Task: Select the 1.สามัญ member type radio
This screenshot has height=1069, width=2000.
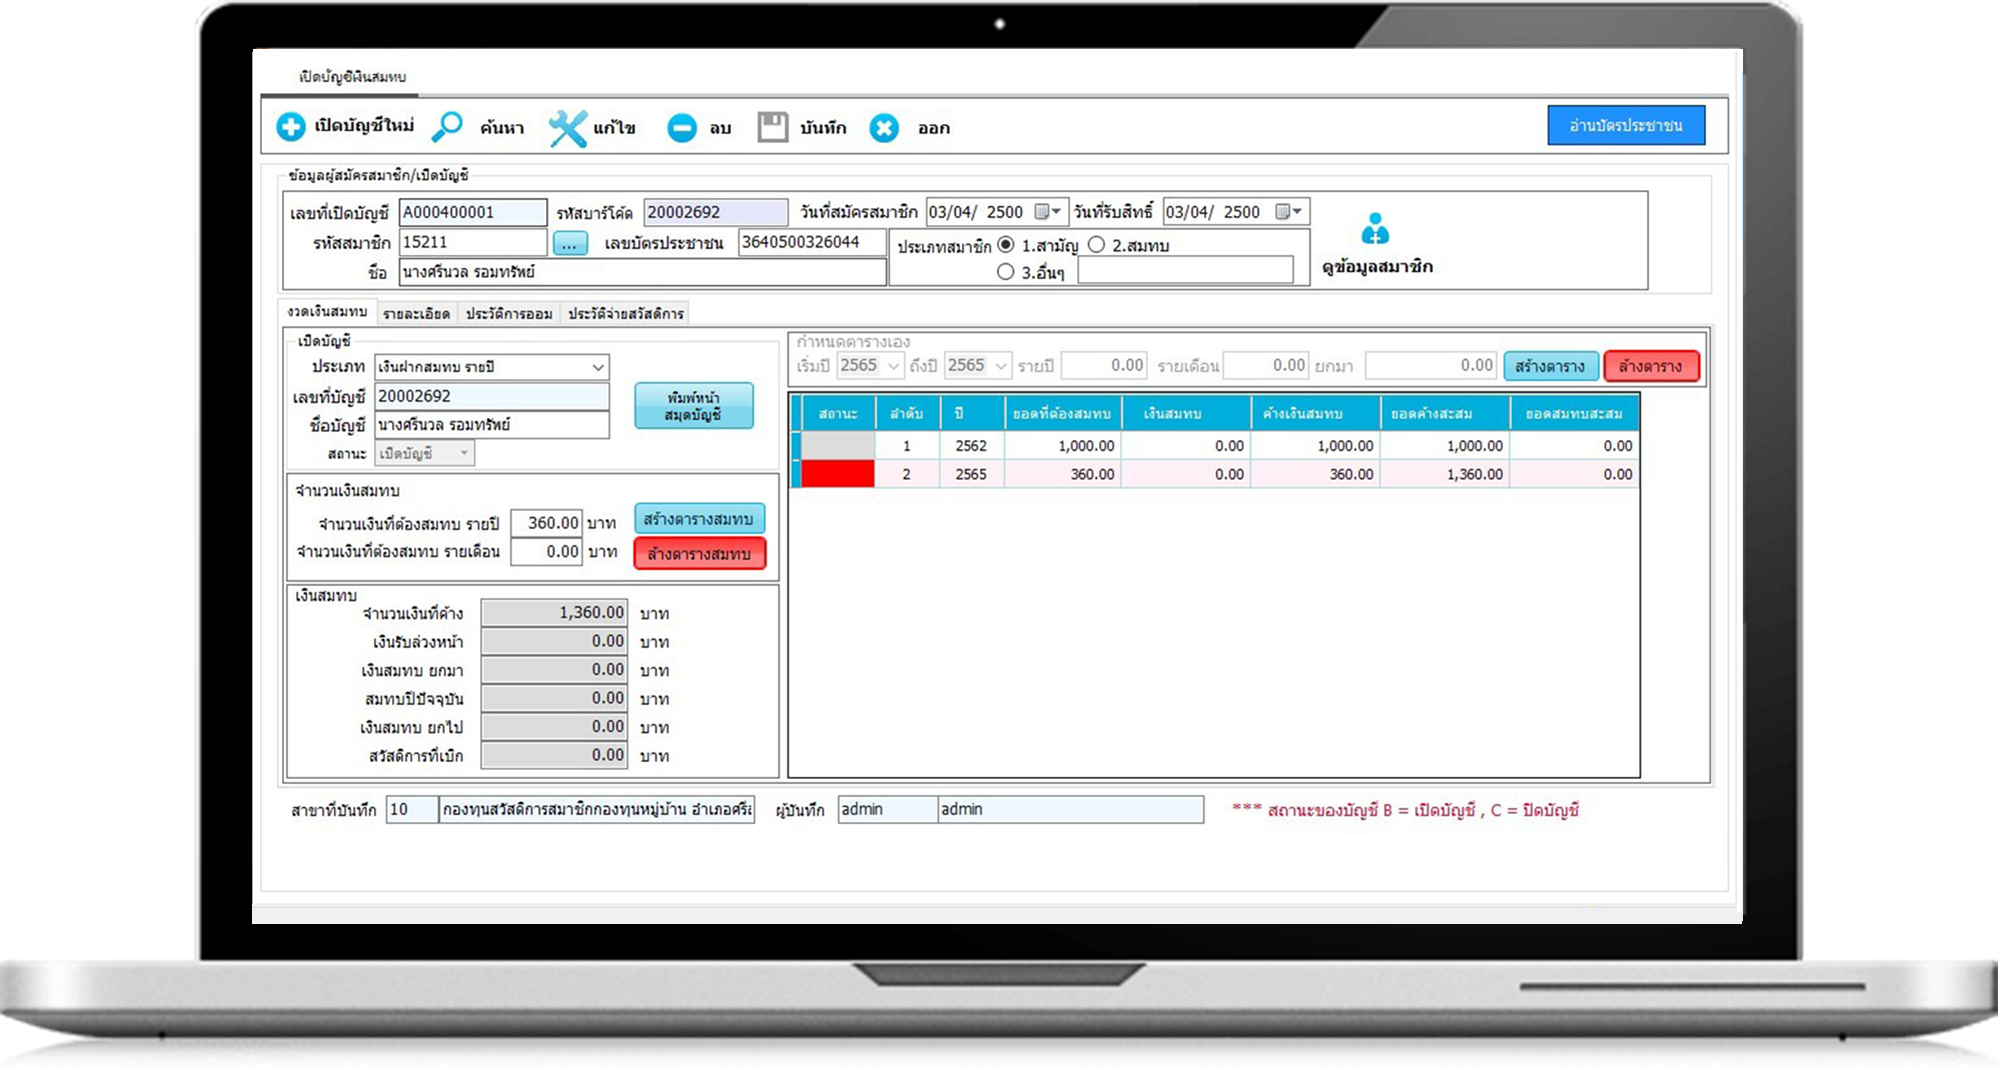Action: click(x=1006, y=245)
